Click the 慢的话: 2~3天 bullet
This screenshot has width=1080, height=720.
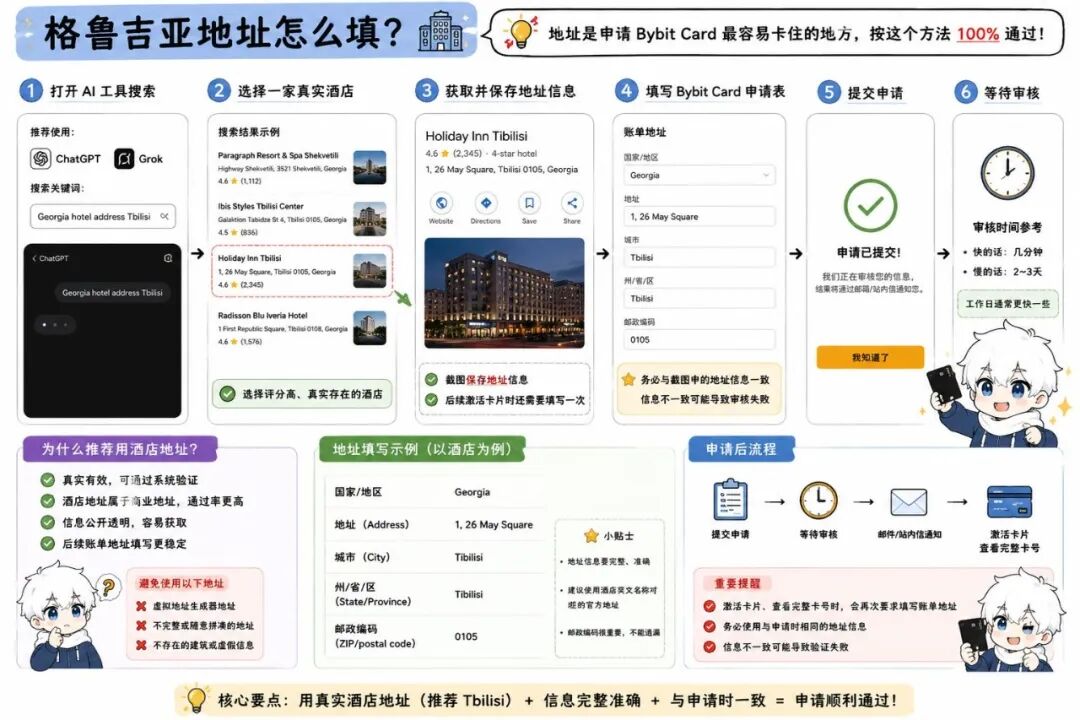pos(1003,272)
